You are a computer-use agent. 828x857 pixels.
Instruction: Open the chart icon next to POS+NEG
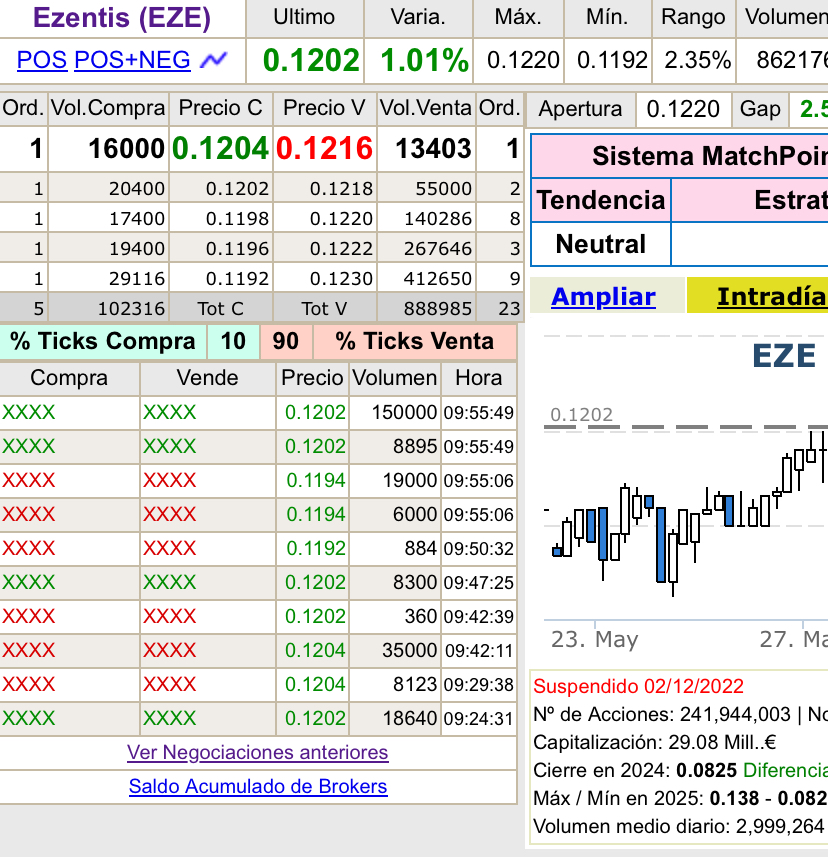213,60
